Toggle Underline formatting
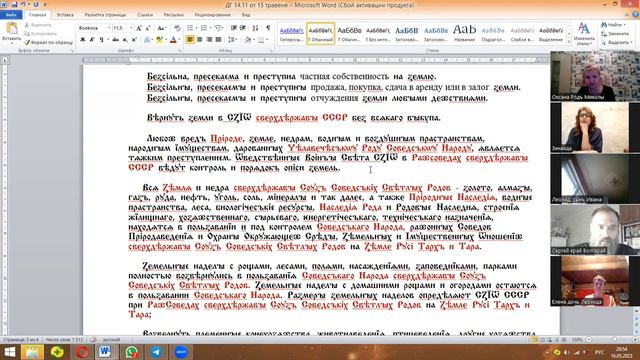 pyautogui.click(x=102, y=40)
